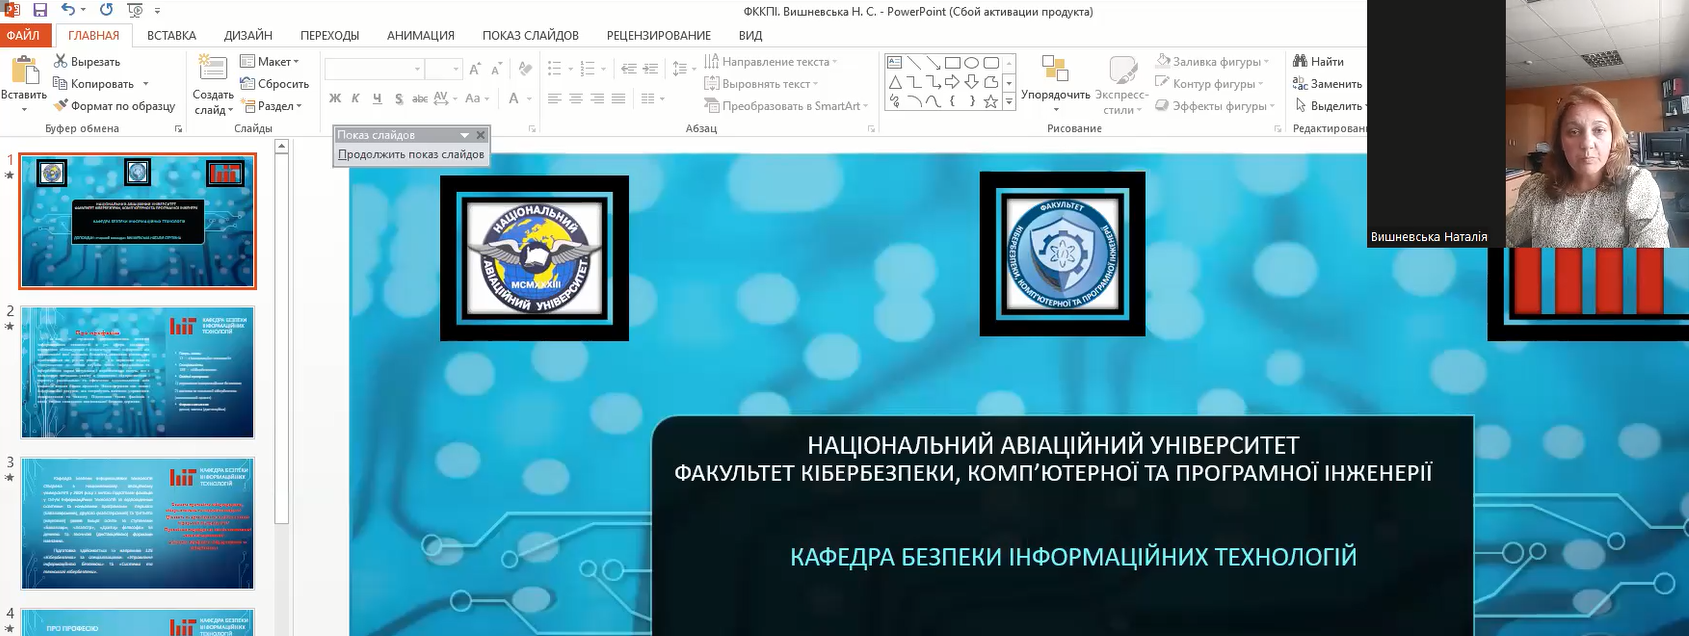
Task: Click Продолжить показ слайдов button
Action: point(411,155)
